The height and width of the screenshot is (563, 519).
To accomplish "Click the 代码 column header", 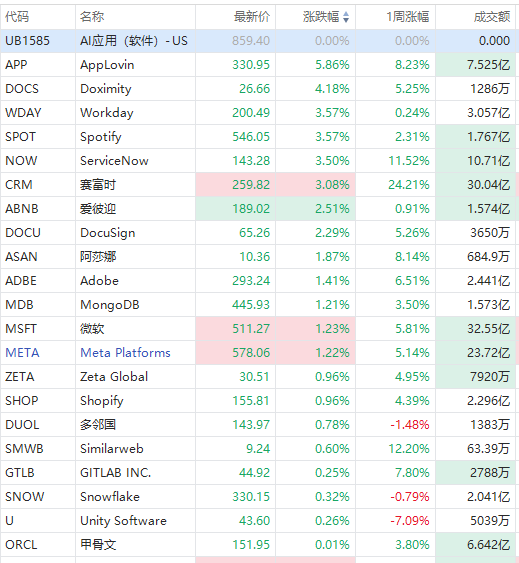I will (17, 17).
